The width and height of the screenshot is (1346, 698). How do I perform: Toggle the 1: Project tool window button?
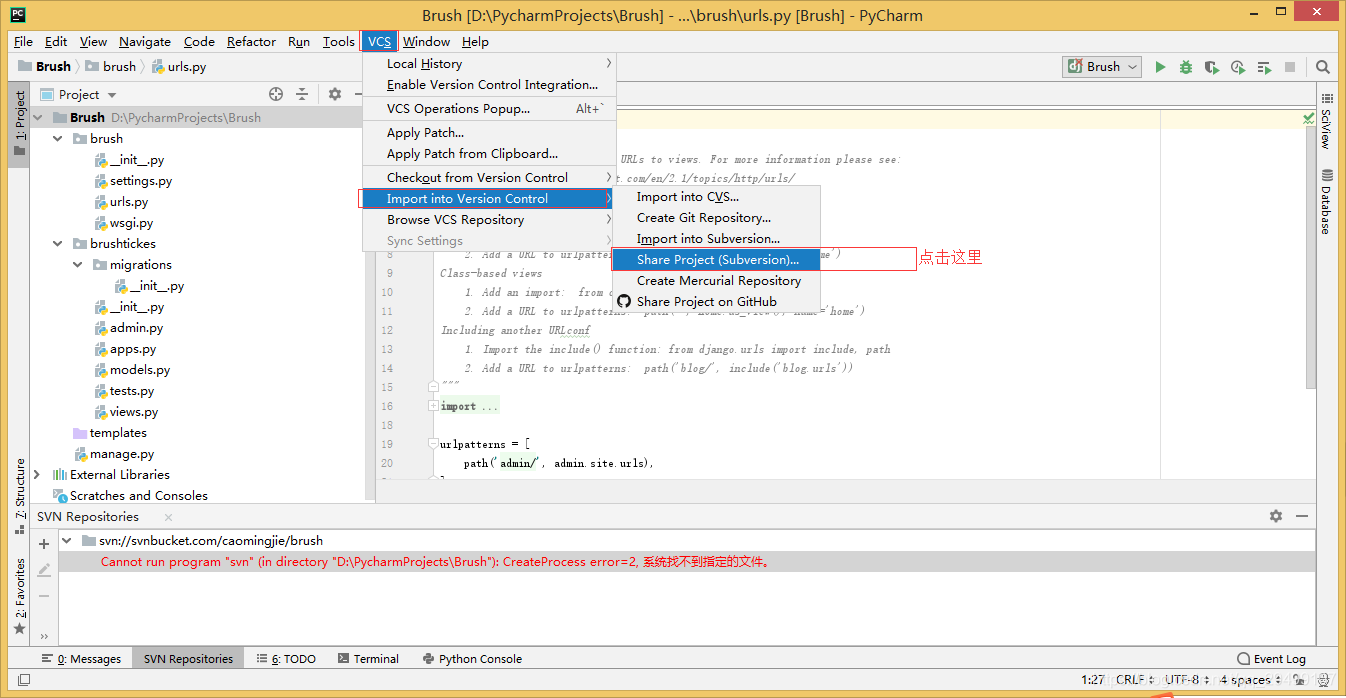(19, 124)
